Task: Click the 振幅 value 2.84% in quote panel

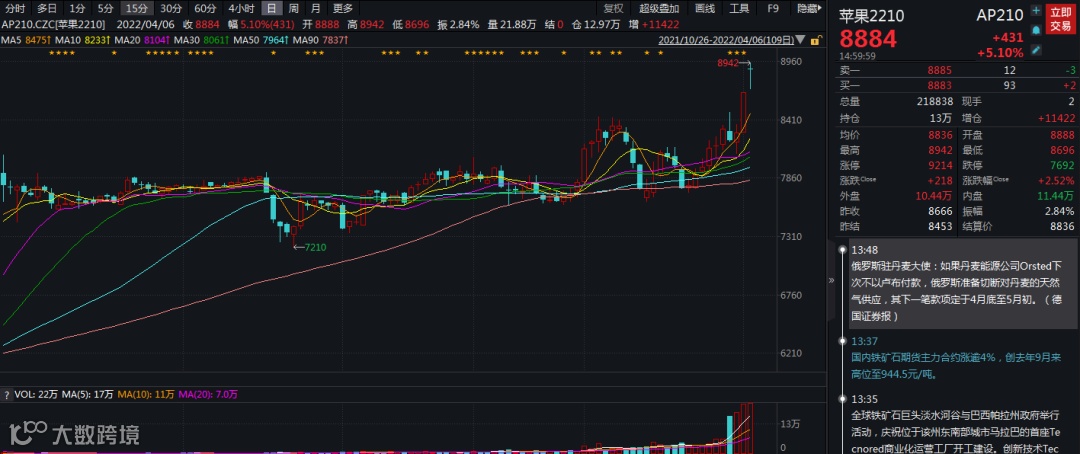Action: [1060, 211]
